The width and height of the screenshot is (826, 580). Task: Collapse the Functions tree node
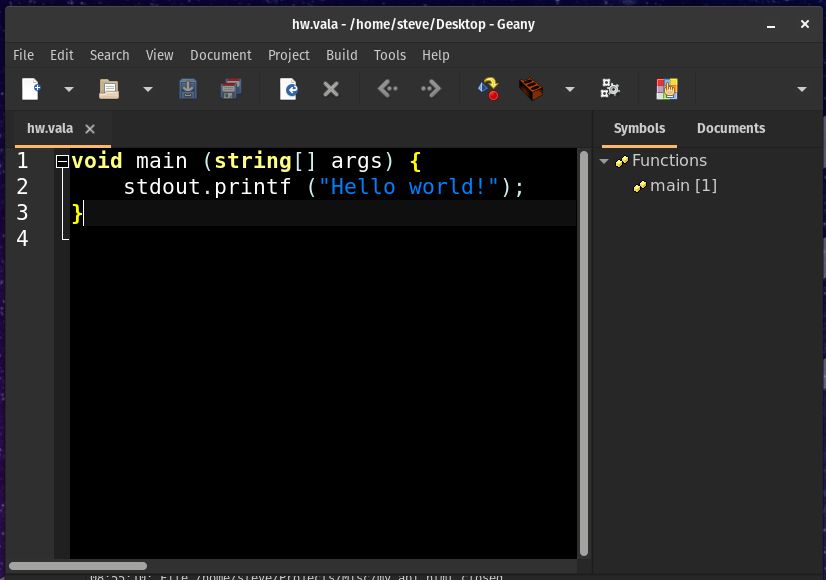tap(604, 161)
